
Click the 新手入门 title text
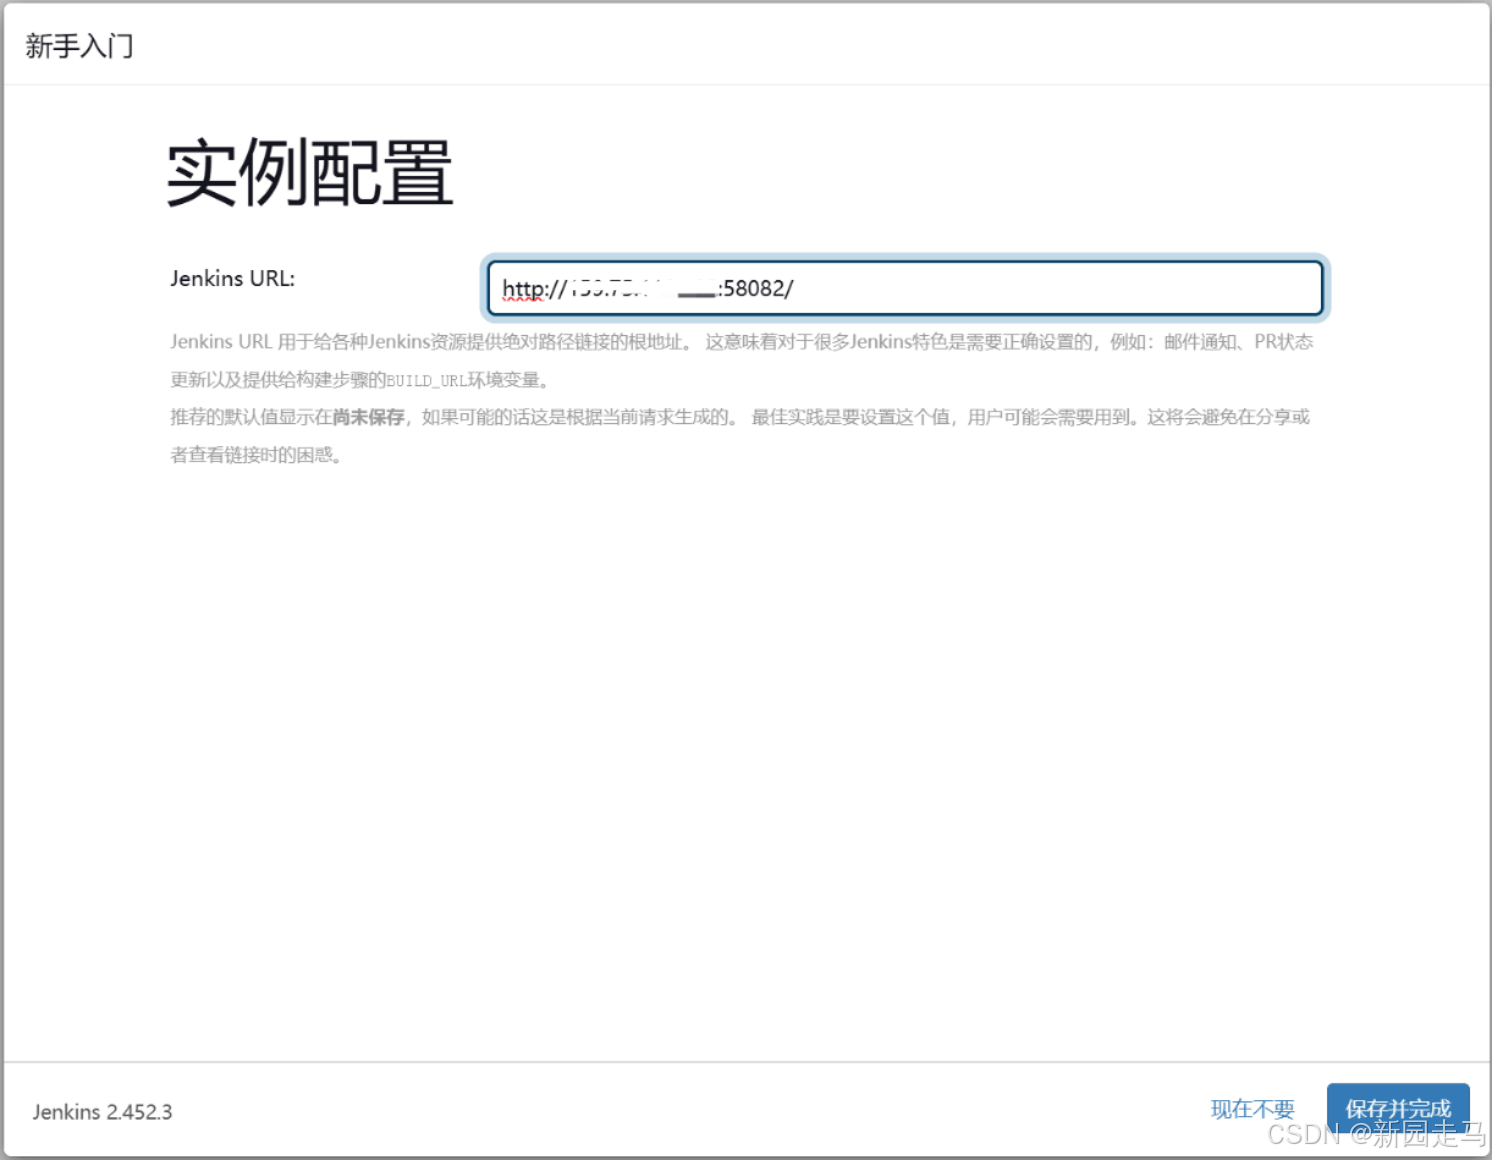click(79, 46)
